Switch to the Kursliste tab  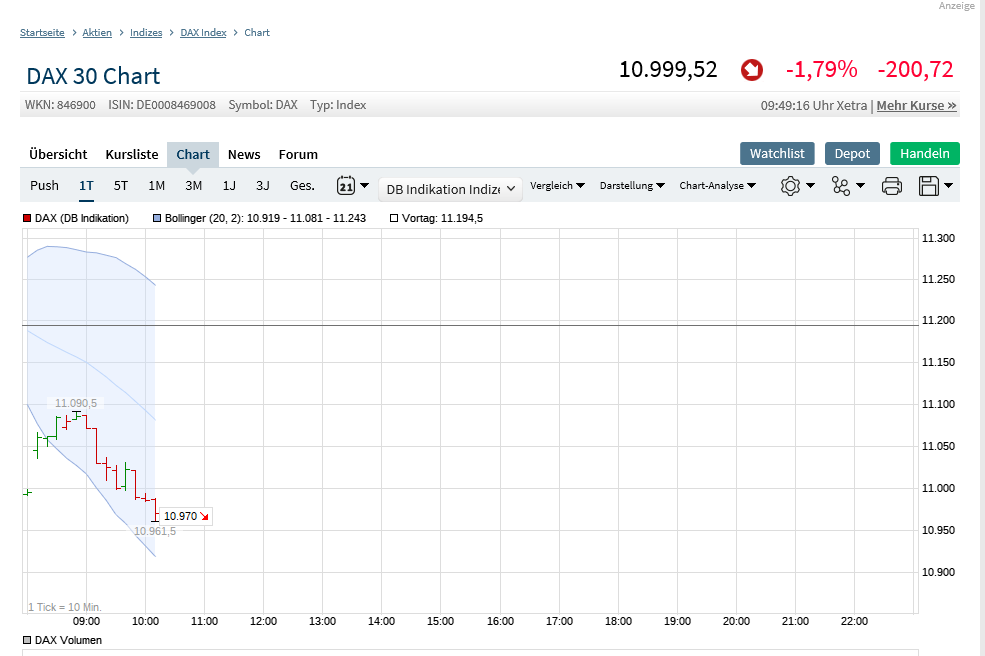coord(132,155)
